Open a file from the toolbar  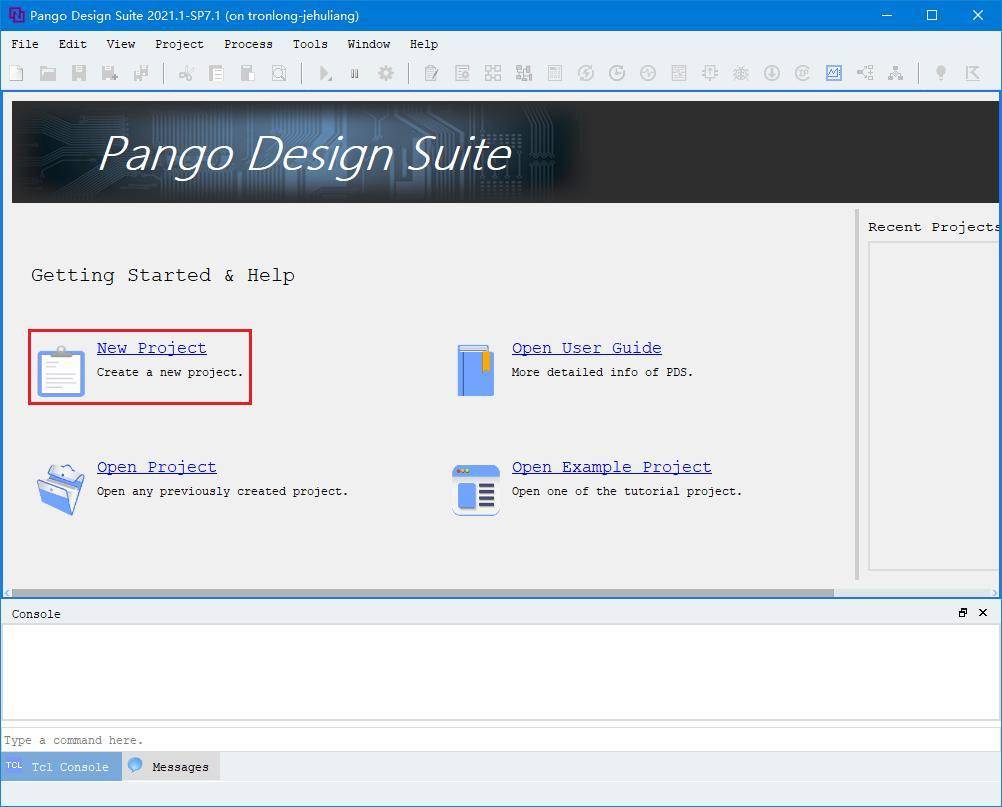click(48, 73)
